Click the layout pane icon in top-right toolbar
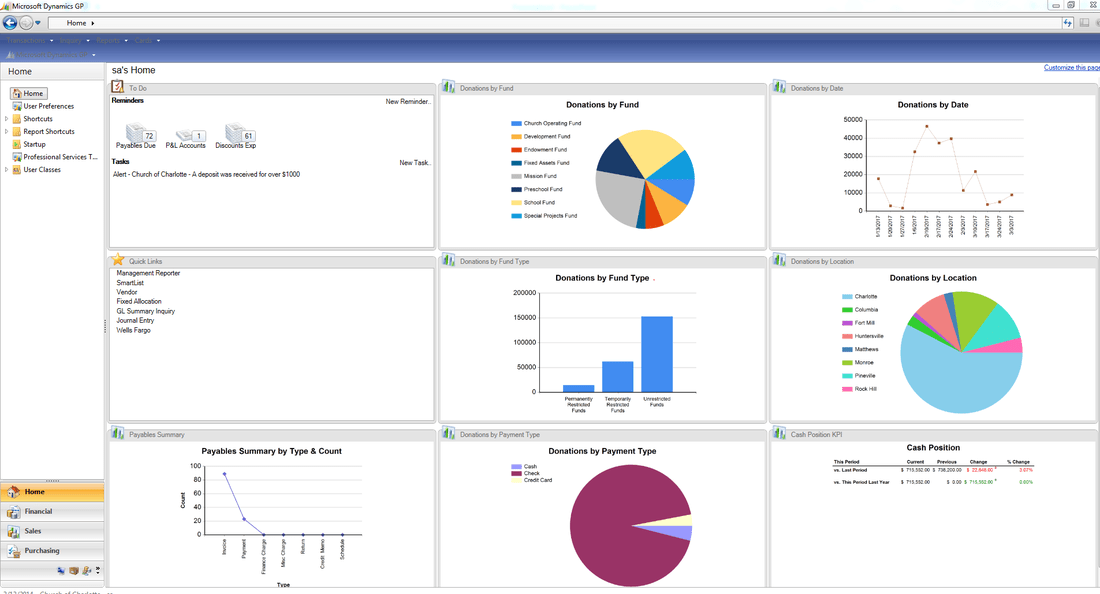The width and height of the screenshot is (1100, 594). coord(1085,22)
